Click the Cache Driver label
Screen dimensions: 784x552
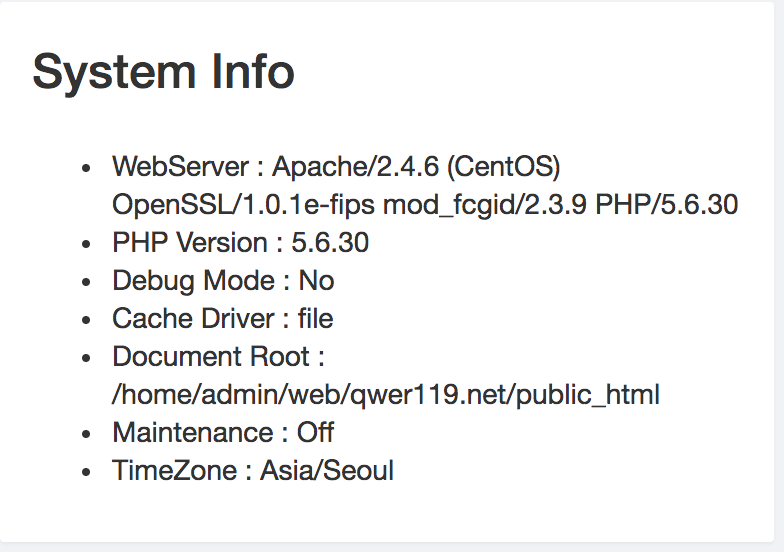[x=193, y=319]
